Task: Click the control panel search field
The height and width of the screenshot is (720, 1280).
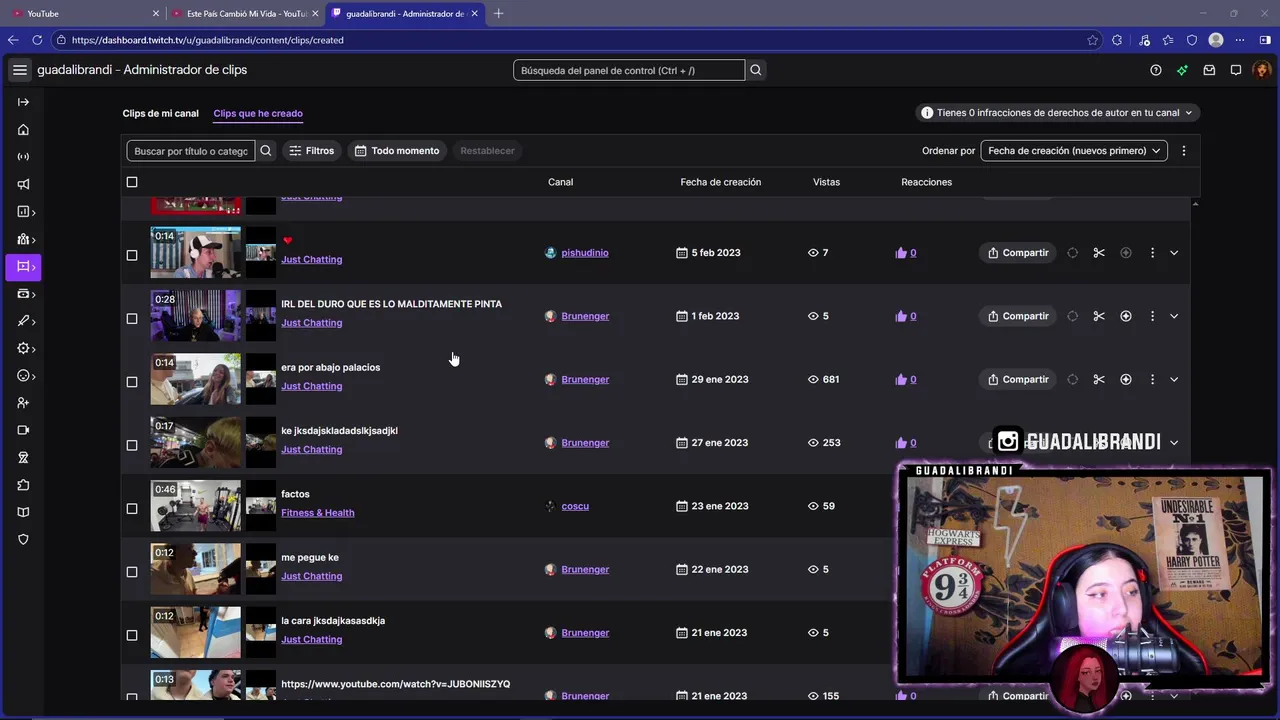Action: coord(629,70)
